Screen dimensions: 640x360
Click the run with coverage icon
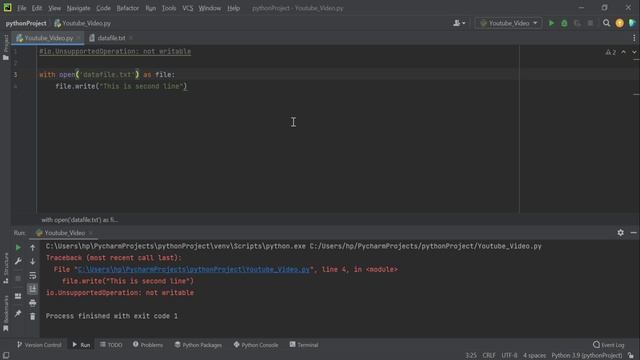[577, 23]
